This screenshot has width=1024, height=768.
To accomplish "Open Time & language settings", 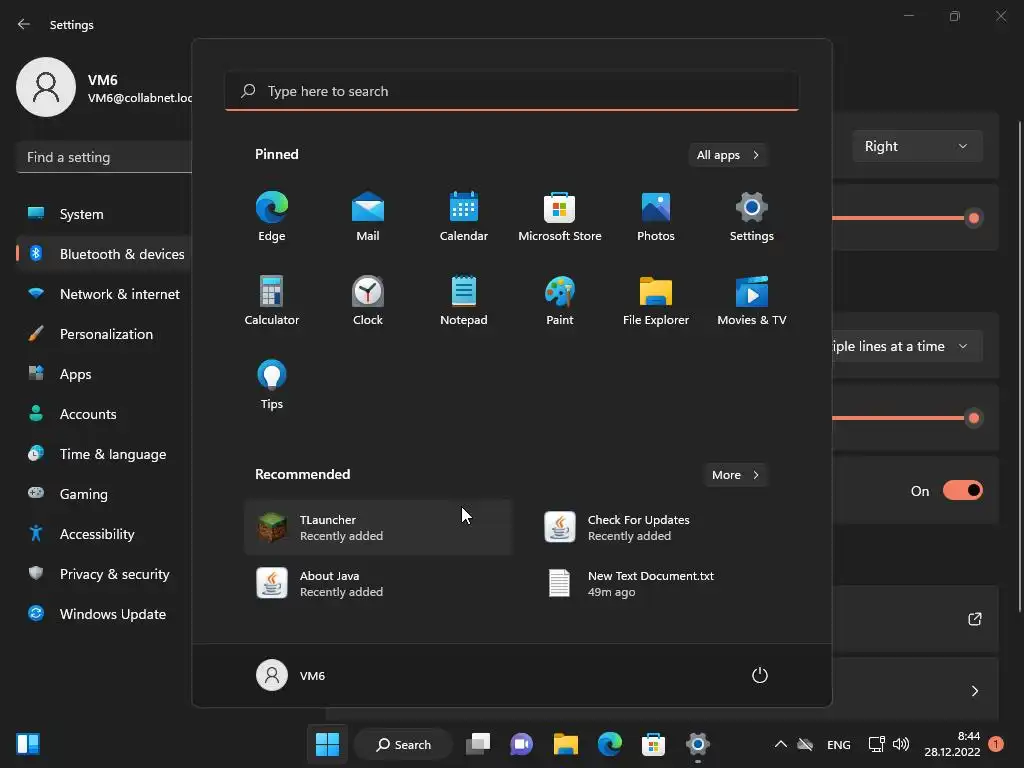I will click(104, 454).
